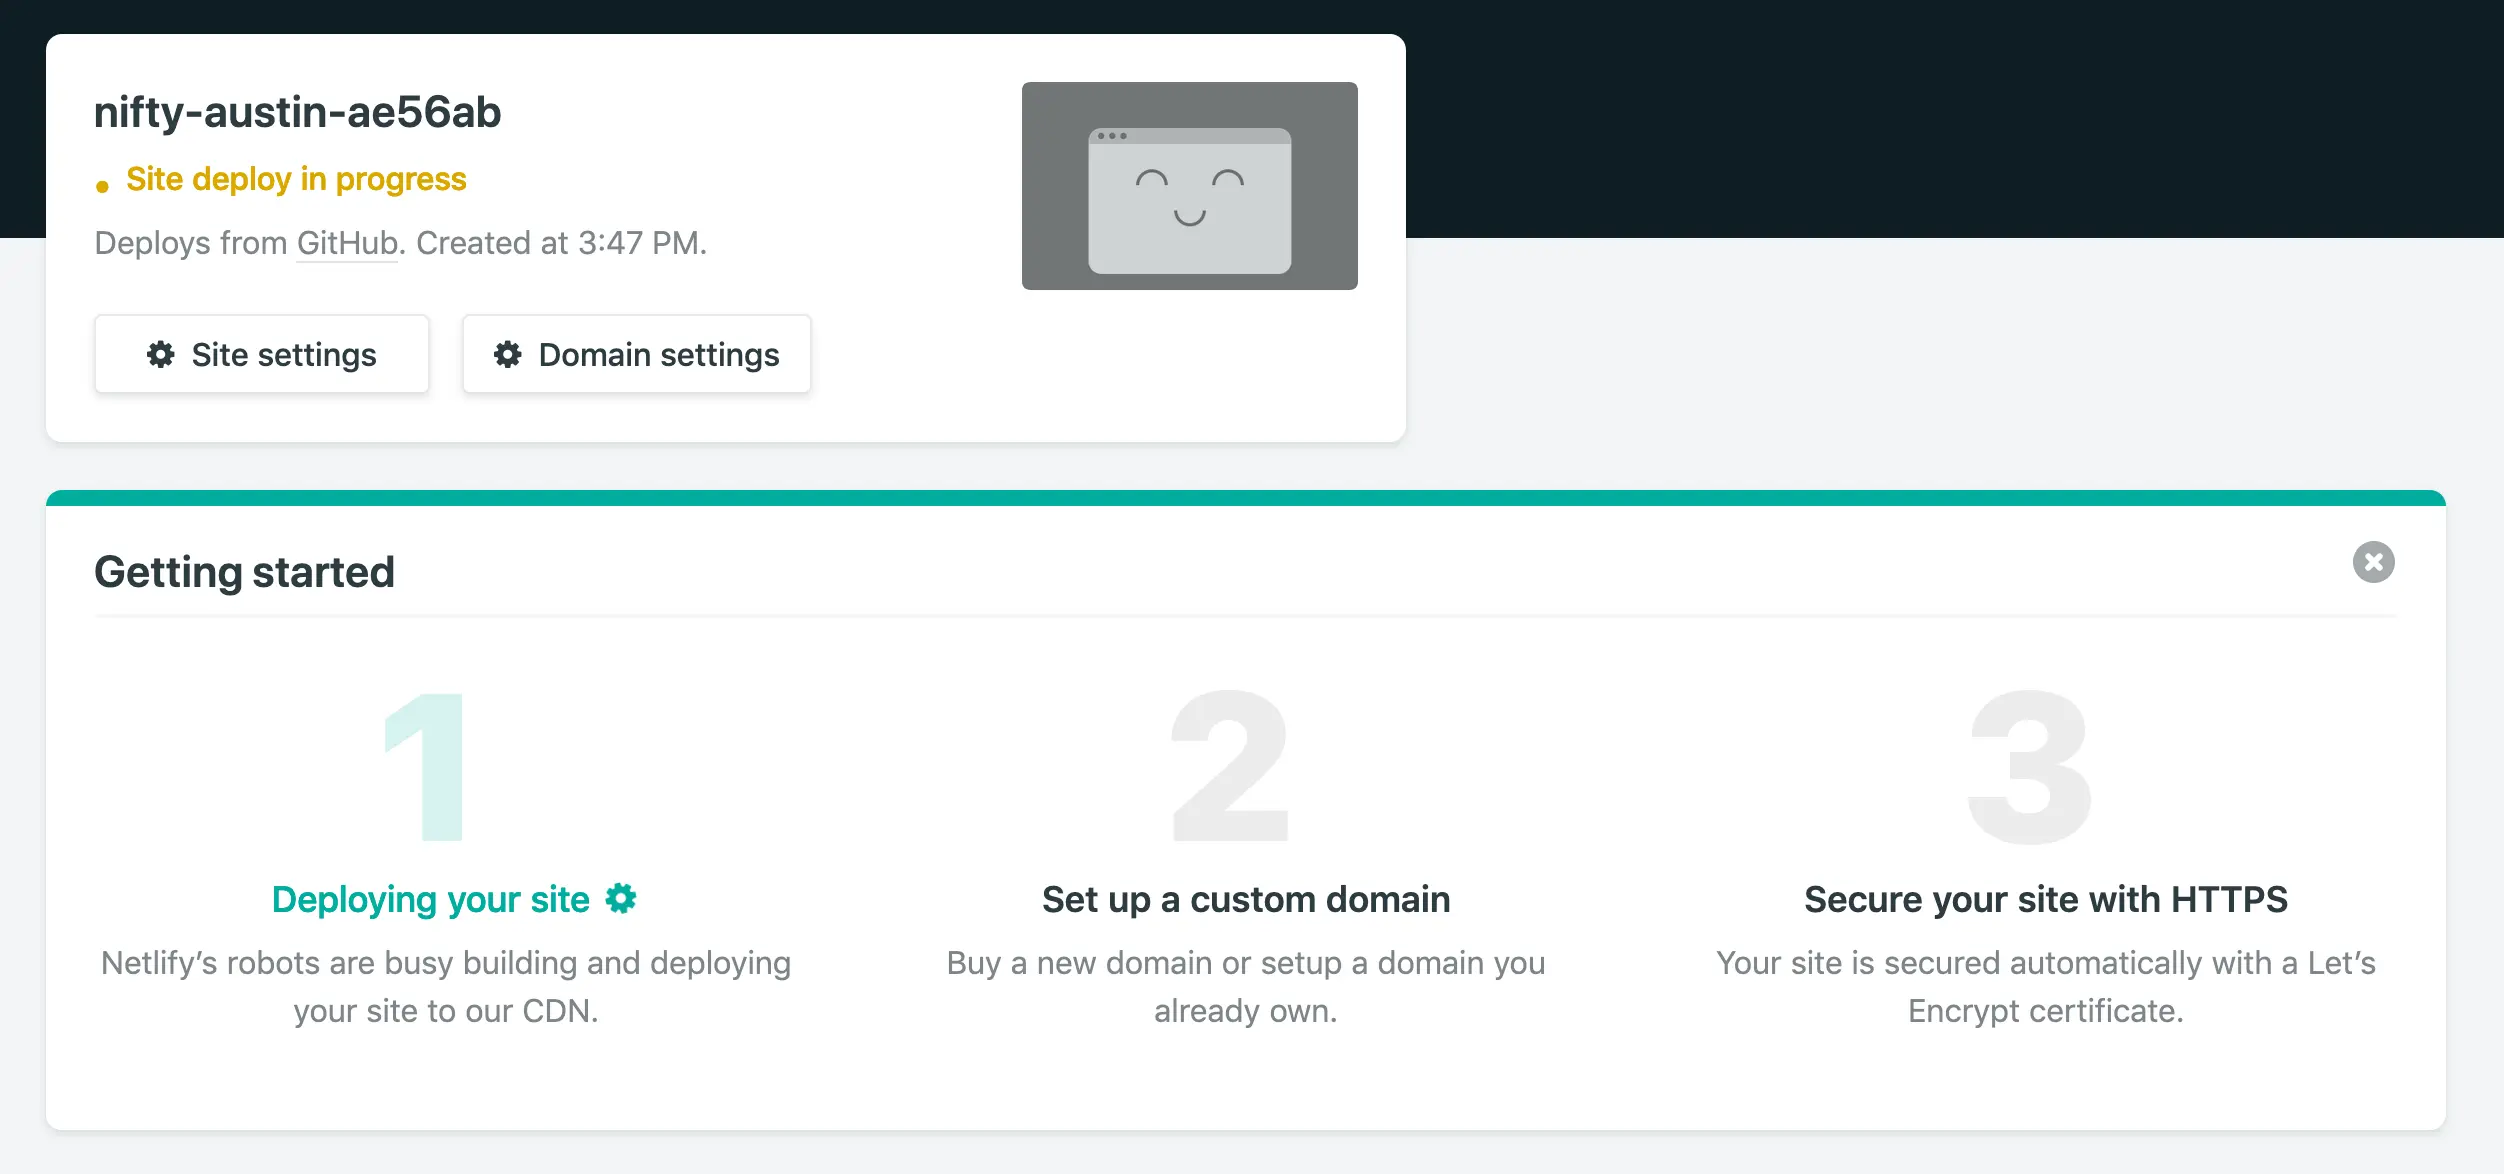
Task: Click the Site deploy in progress status
Action: (296, 179)
